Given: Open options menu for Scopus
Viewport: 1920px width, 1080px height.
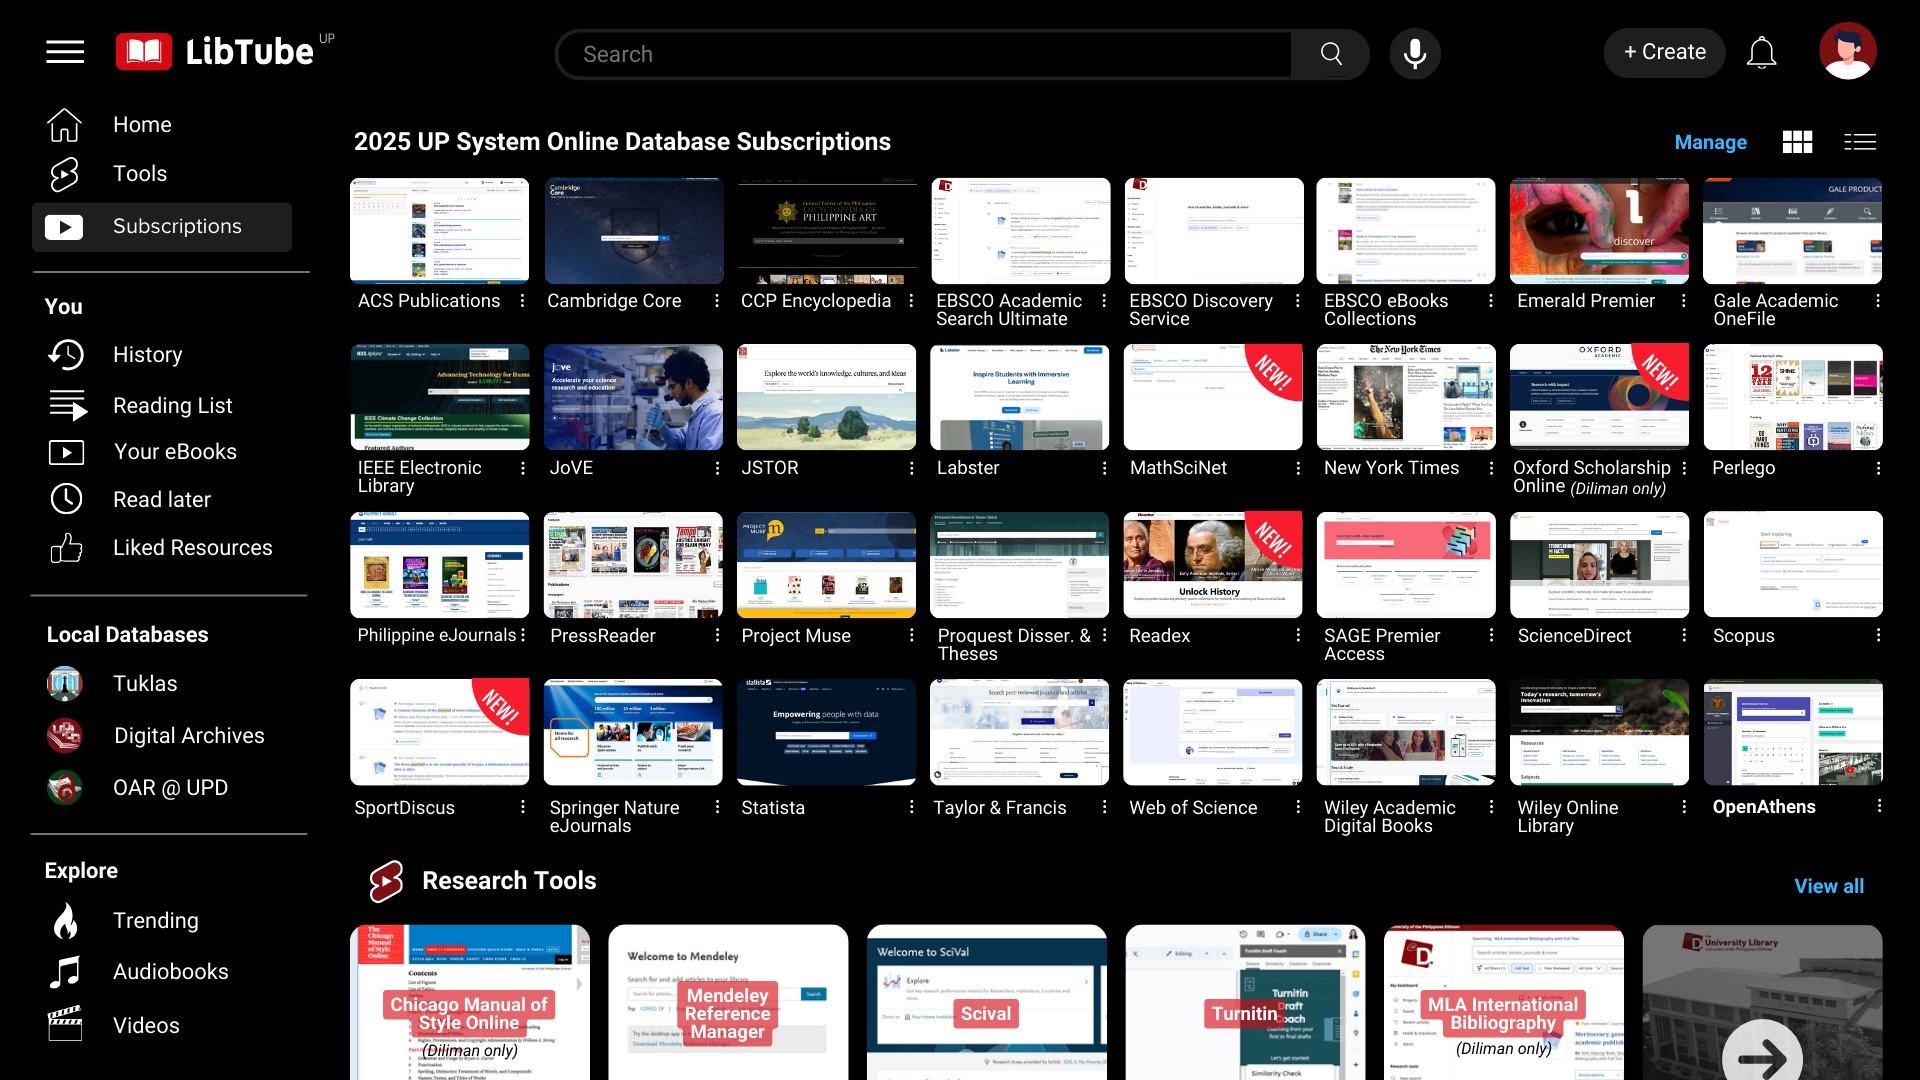Looking at the screenshot, I should coord(1877,635).
